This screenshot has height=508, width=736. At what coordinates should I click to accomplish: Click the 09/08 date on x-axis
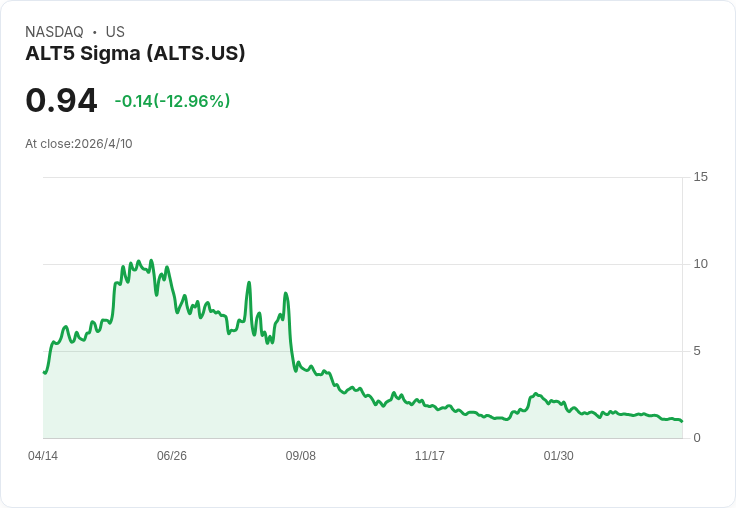[300, 456]
